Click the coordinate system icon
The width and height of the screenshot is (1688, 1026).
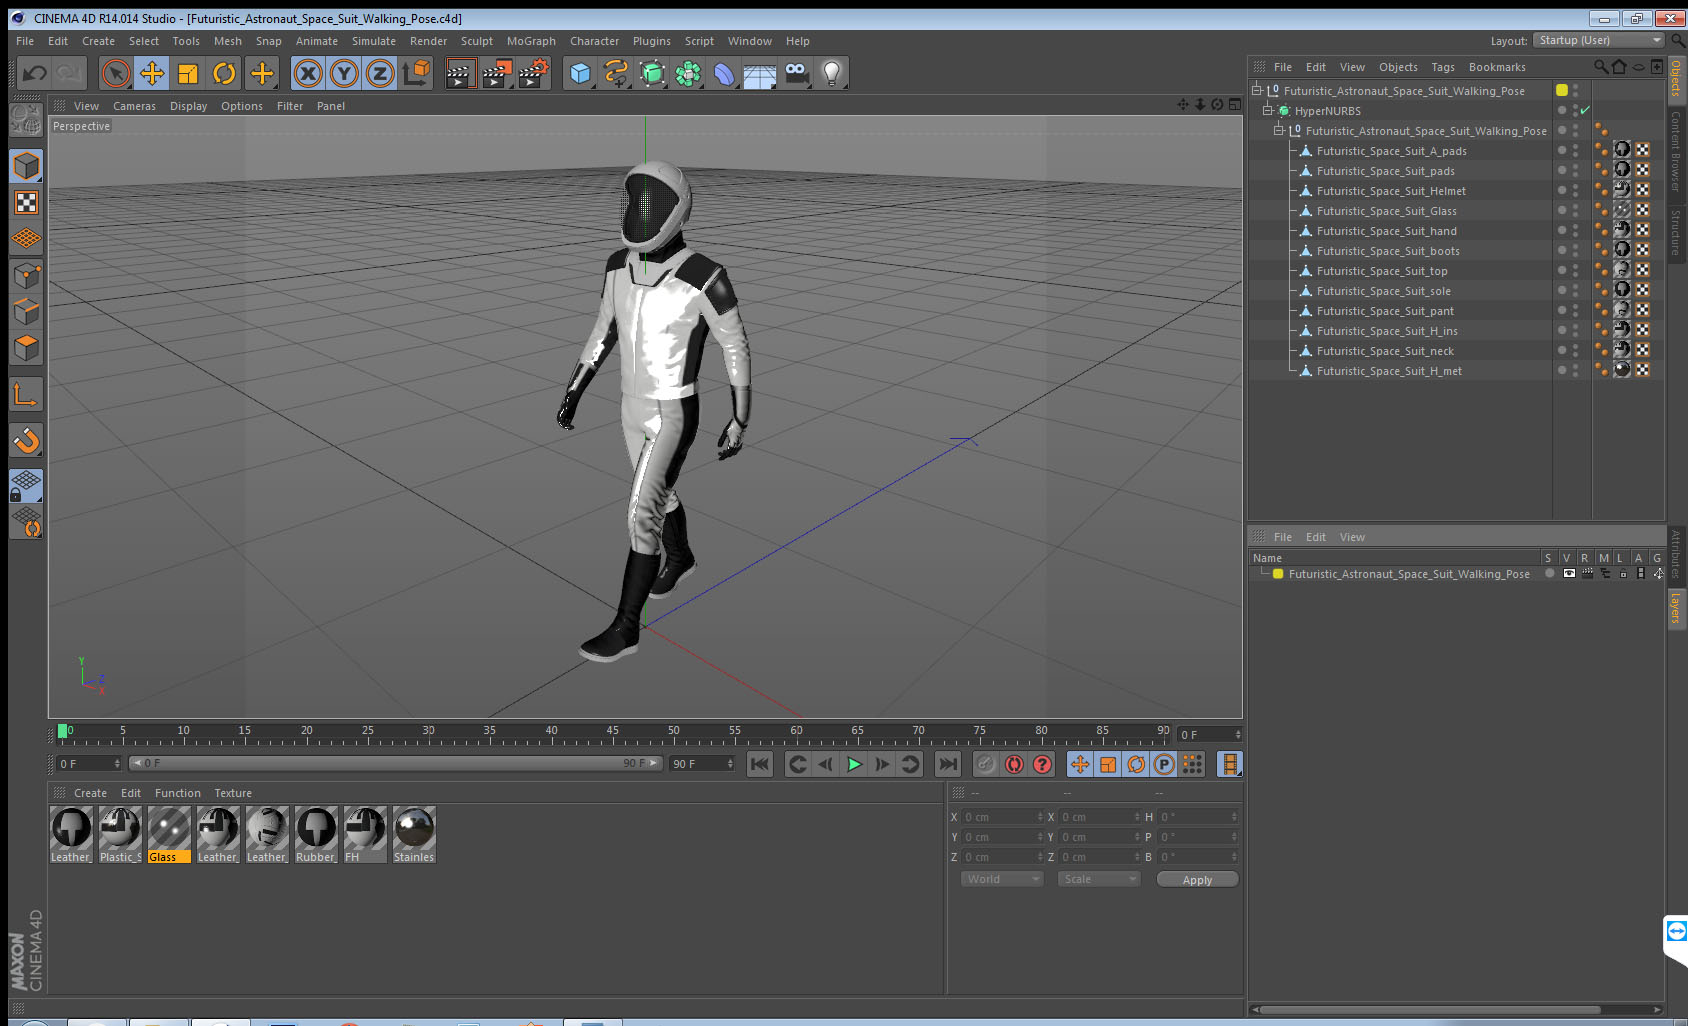point(416,73)
